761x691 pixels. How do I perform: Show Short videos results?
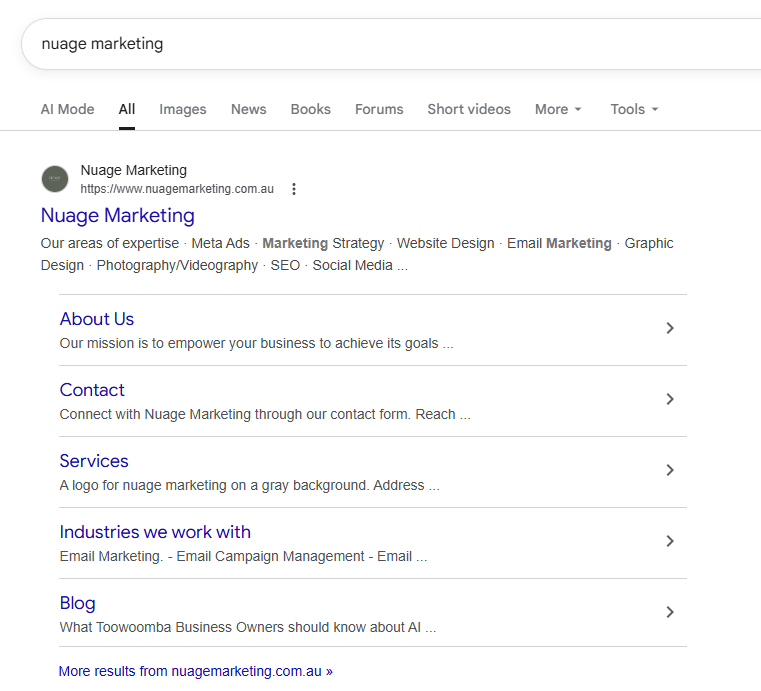(469, 109)
